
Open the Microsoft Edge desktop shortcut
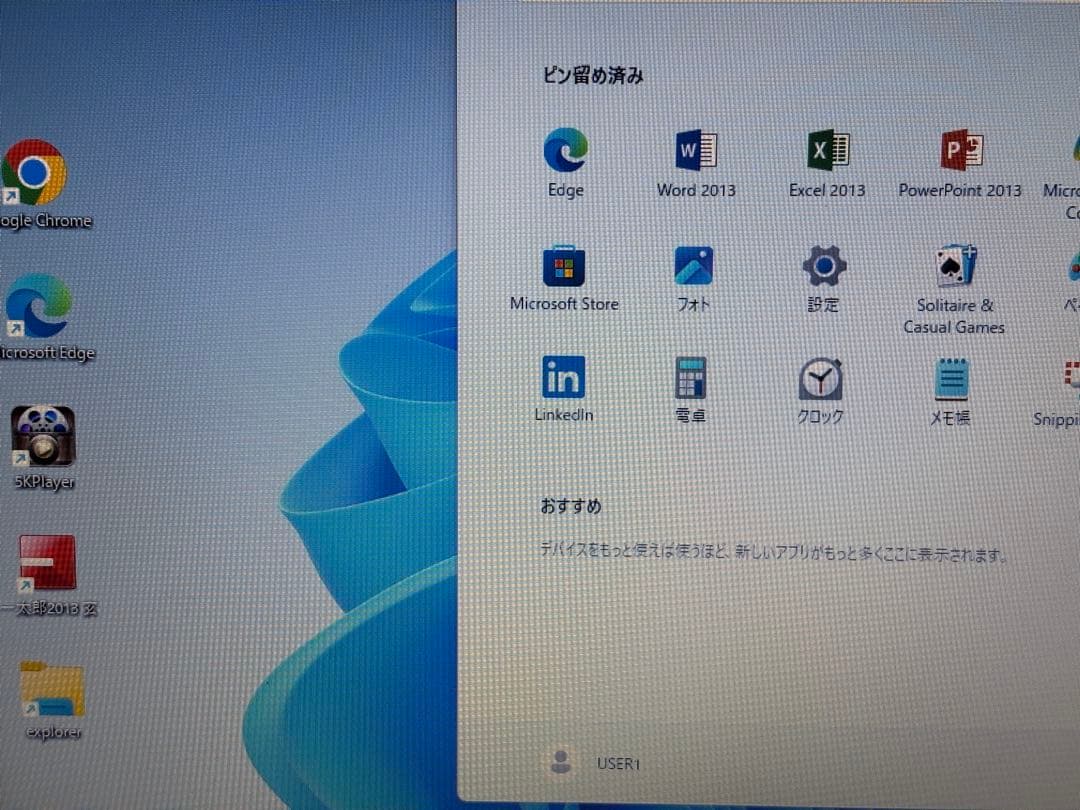pos(33,305)
